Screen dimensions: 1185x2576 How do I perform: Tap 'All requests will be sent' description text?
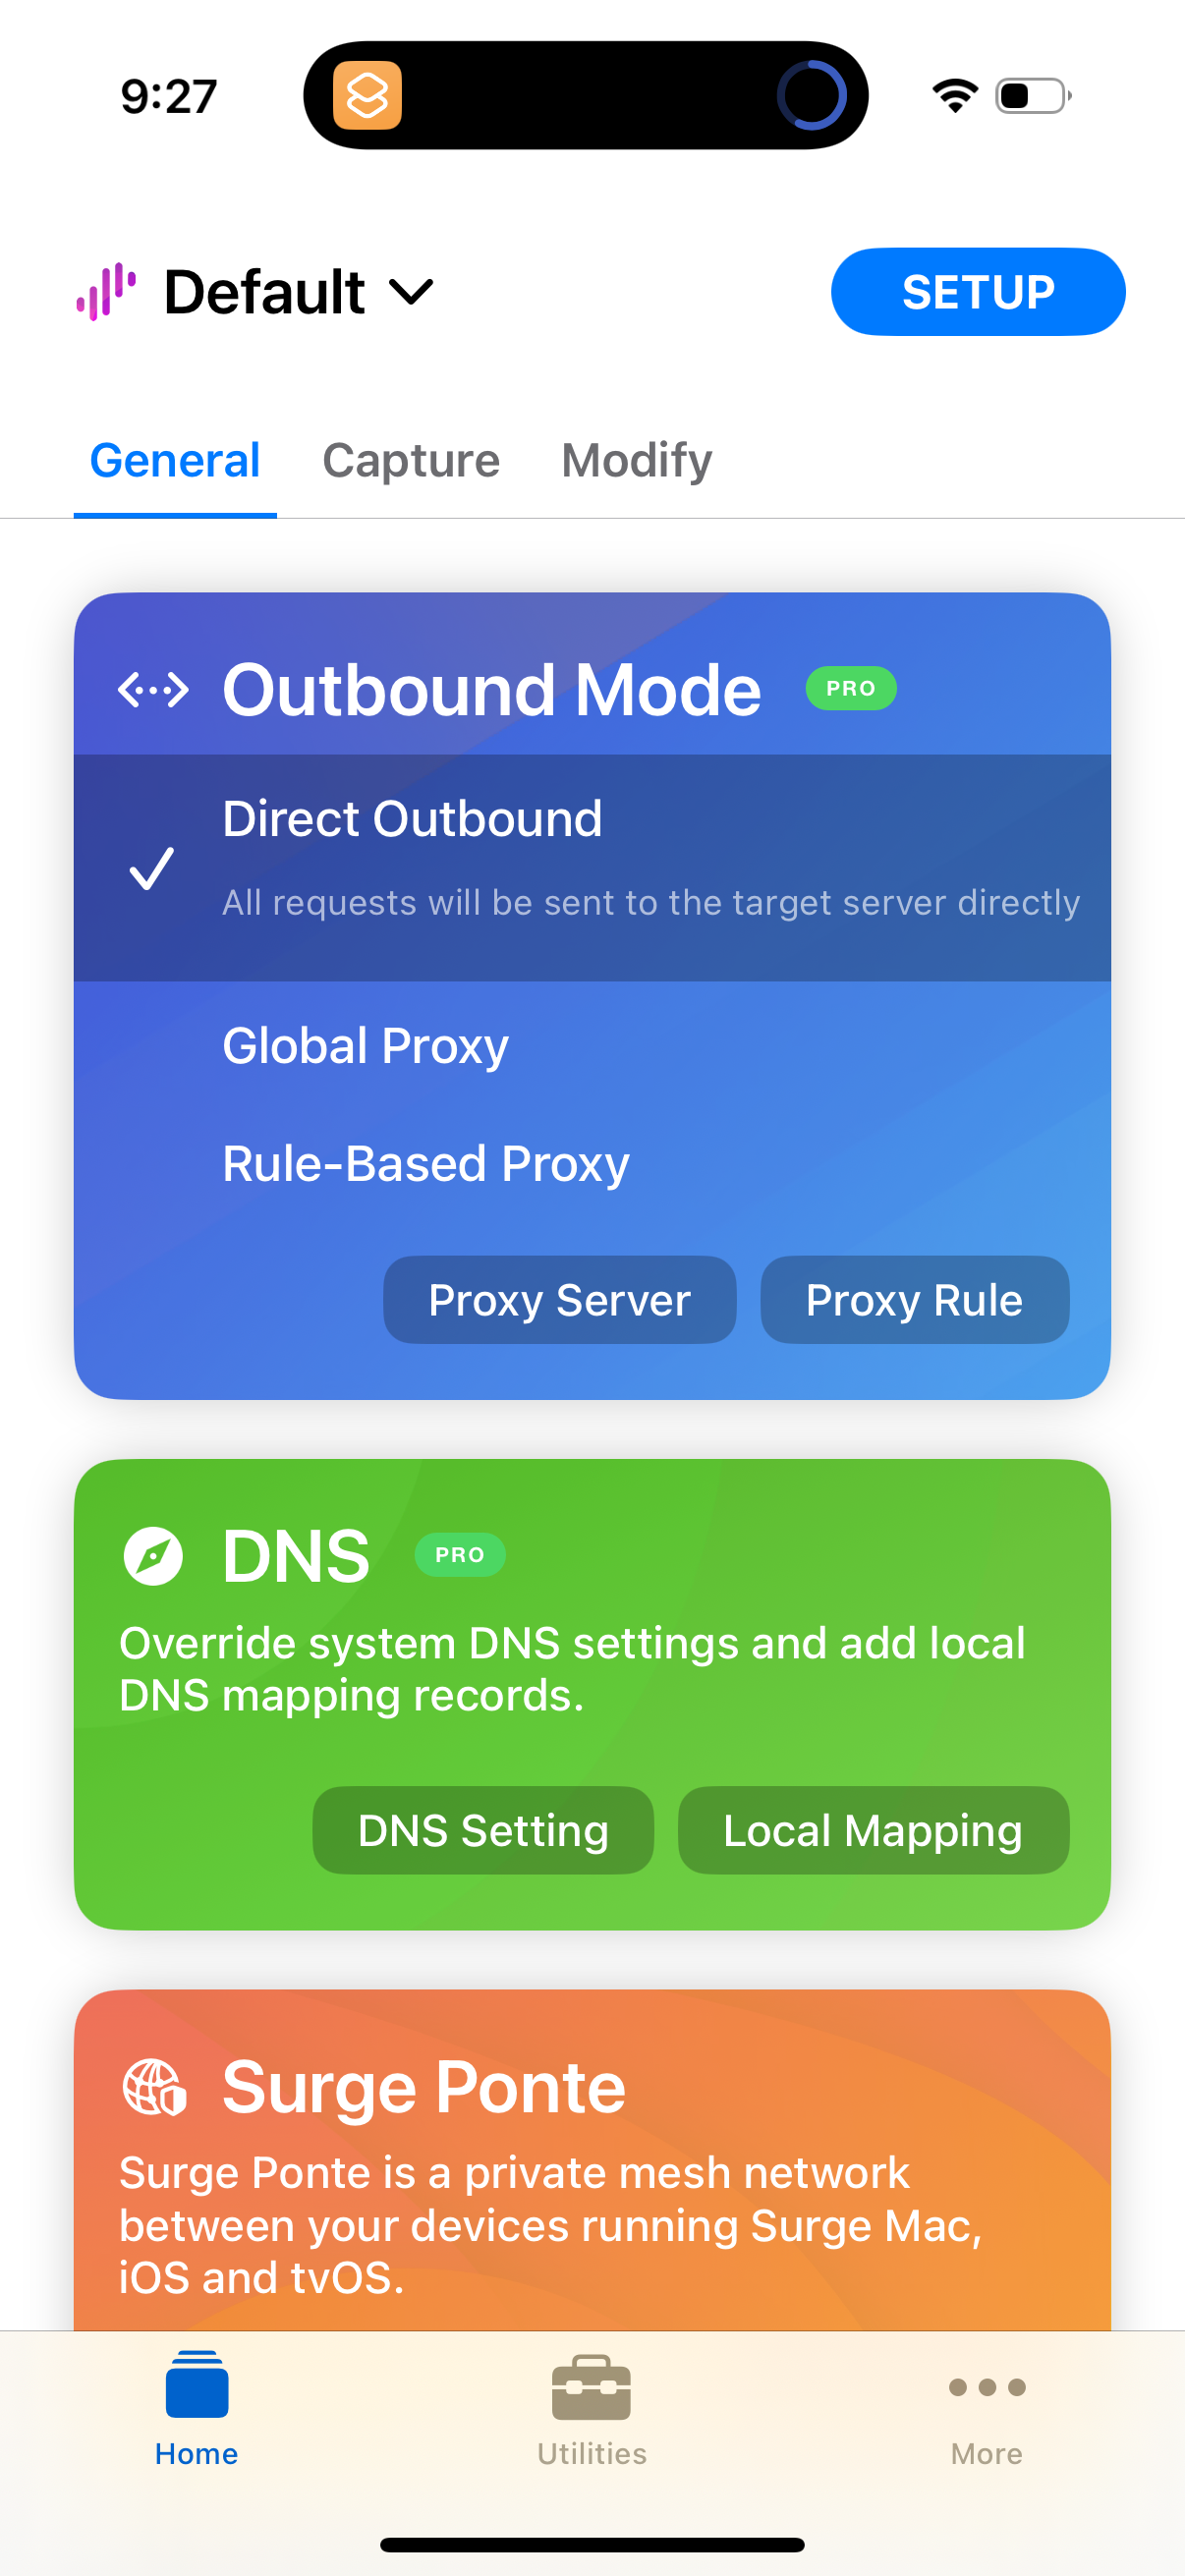651,902
